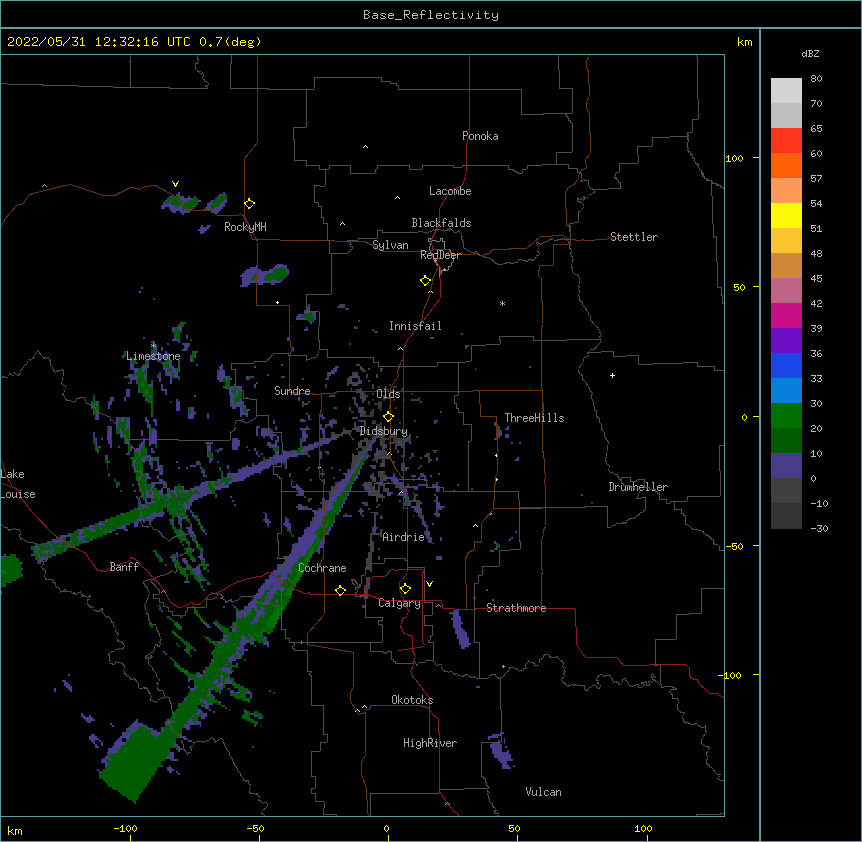
Task: Click the Drumheller label
Action: click(638, 487)
